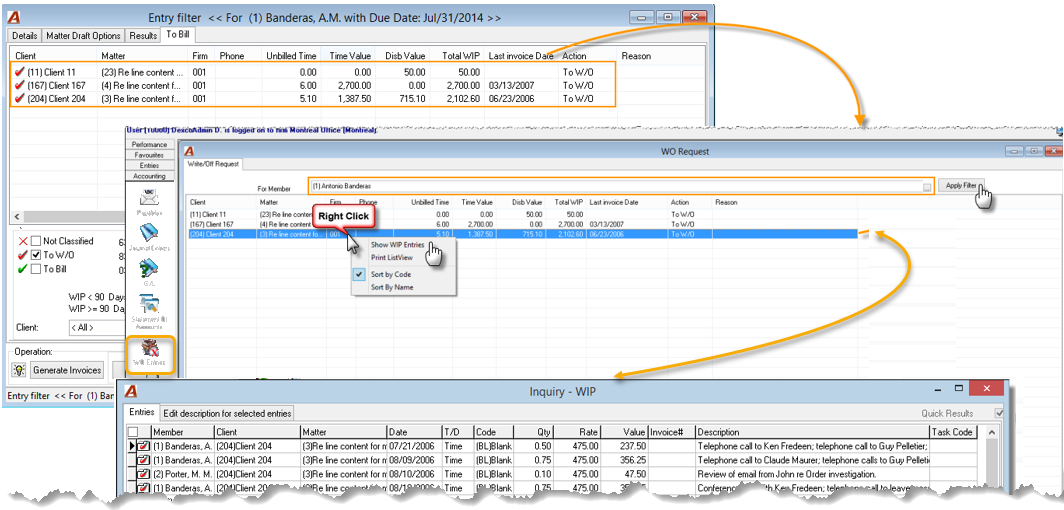Click the app logo icon in Inquiry - WIP title bar
This screenshot has width=1064, height=510.
pyautogui.click(x=132, y=391)
